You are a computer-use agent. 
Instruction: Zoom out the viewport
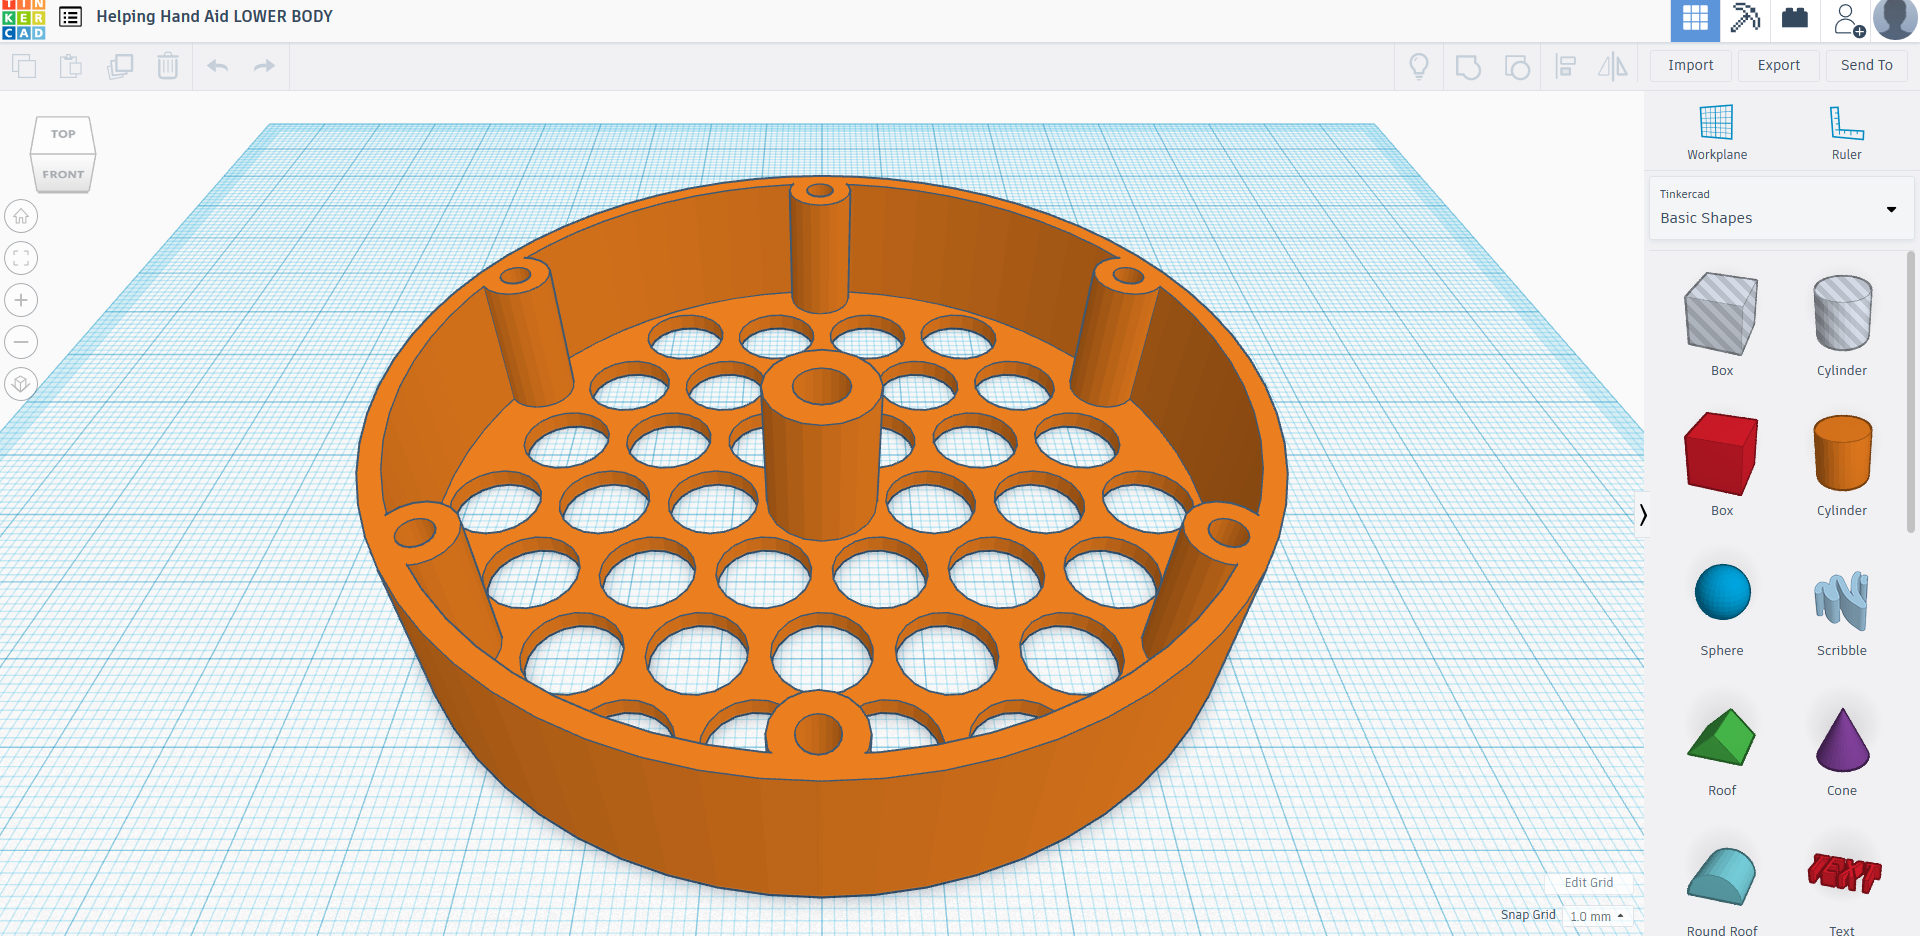21,342
